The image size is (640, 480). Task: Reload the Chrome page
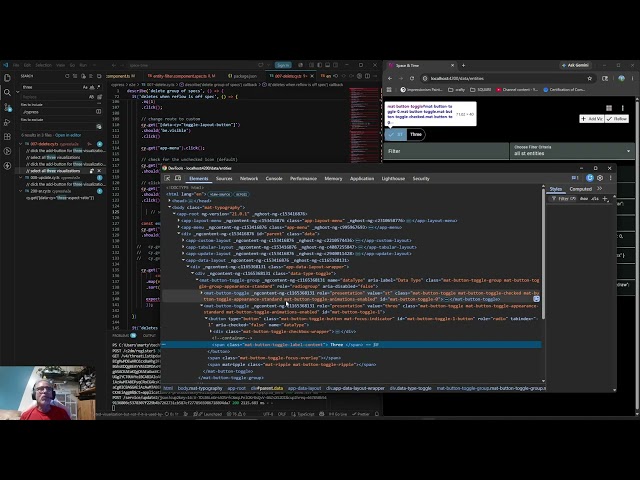pyautogui.click(x=412, y=78)
